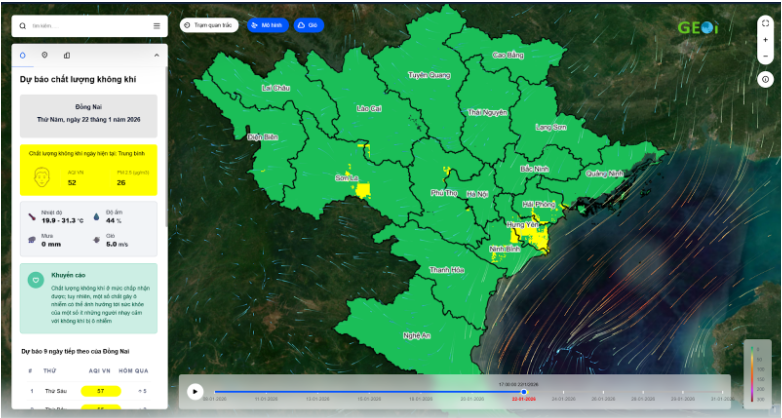Select the highlighted 22-01-2026 timeline date
782x418 pixels.
click(x=523, y=399)
